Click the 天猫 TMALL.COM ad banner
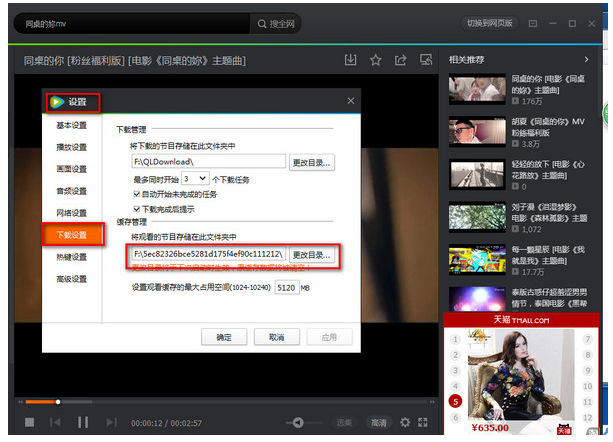This screenshot has width=613, height=442. pyautogui.click(x=521, y=320)
